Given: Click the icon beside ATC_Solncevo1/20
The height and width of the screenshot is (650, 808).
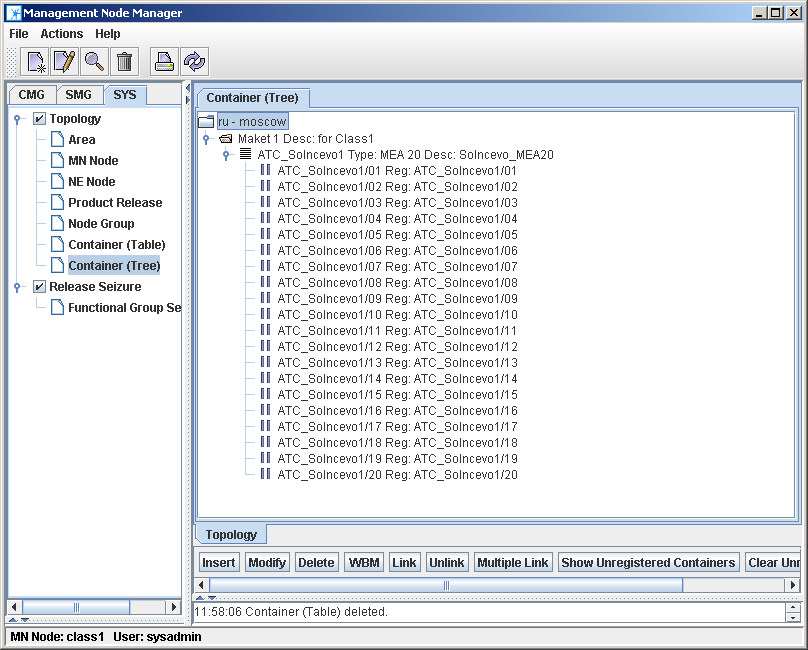Looking at the screenshot, I should coord(265,473).
